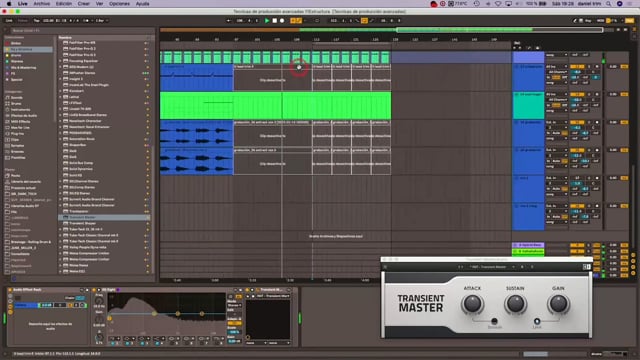The image size is (640, 360).
Task: Open the Drums browser category
Action: point(16,104)
